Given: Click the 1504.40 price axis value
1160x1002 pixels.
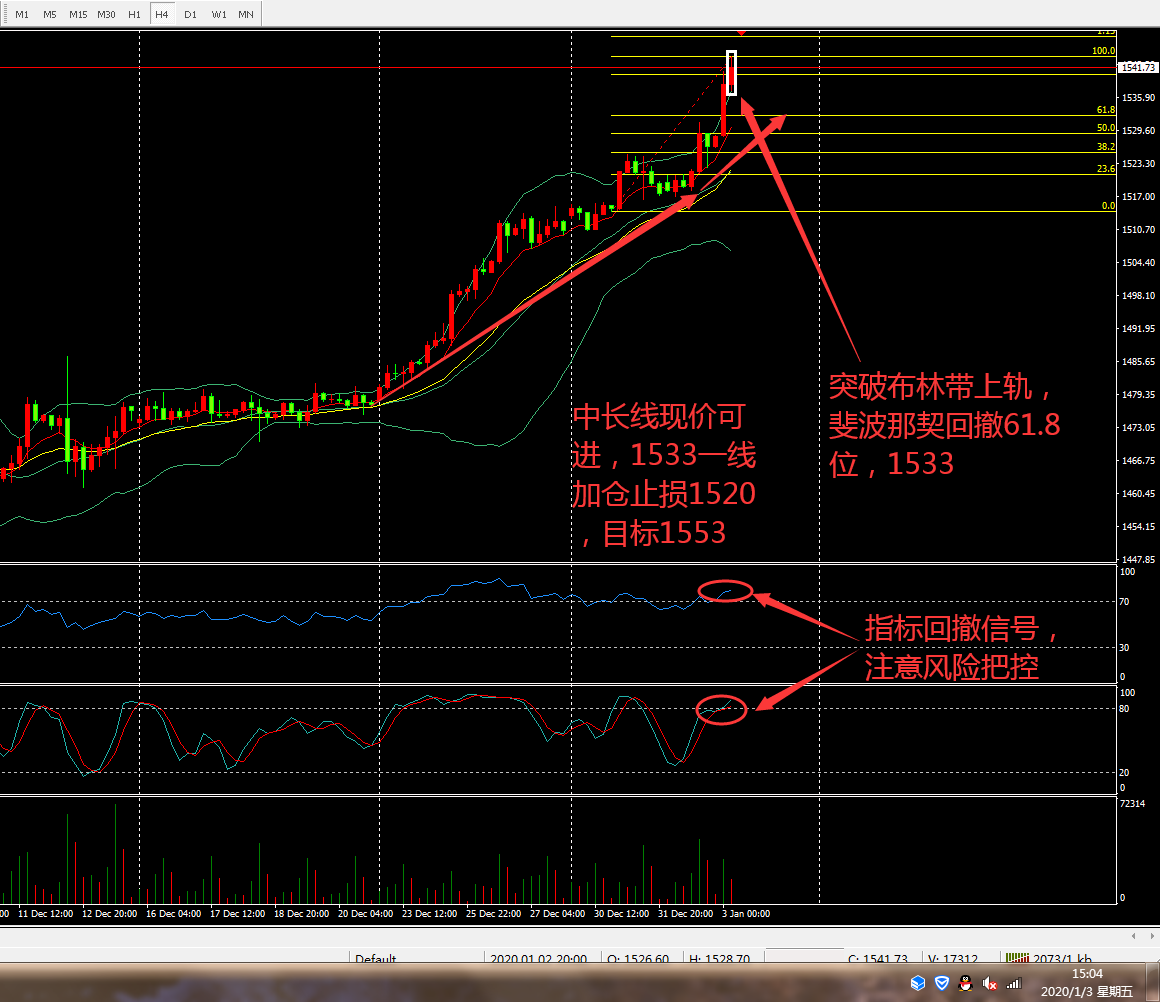Looking at the screenshot, I should click(1138, 263).
